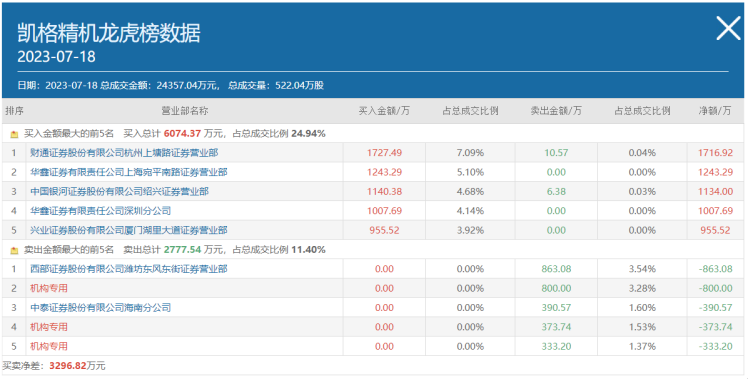The height and width of the screenshot is (380, 748).
Task: Select net amount 1716.92
Action: tap(715, 153)
